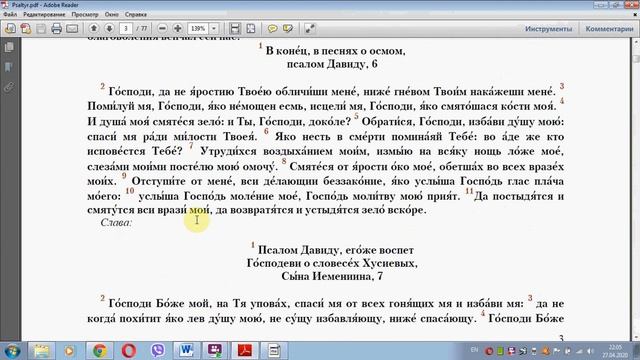Click heading line 'Сына Иеменнина, 7'
This screenshot has width=640, height=360.
(x=332, y=276)
